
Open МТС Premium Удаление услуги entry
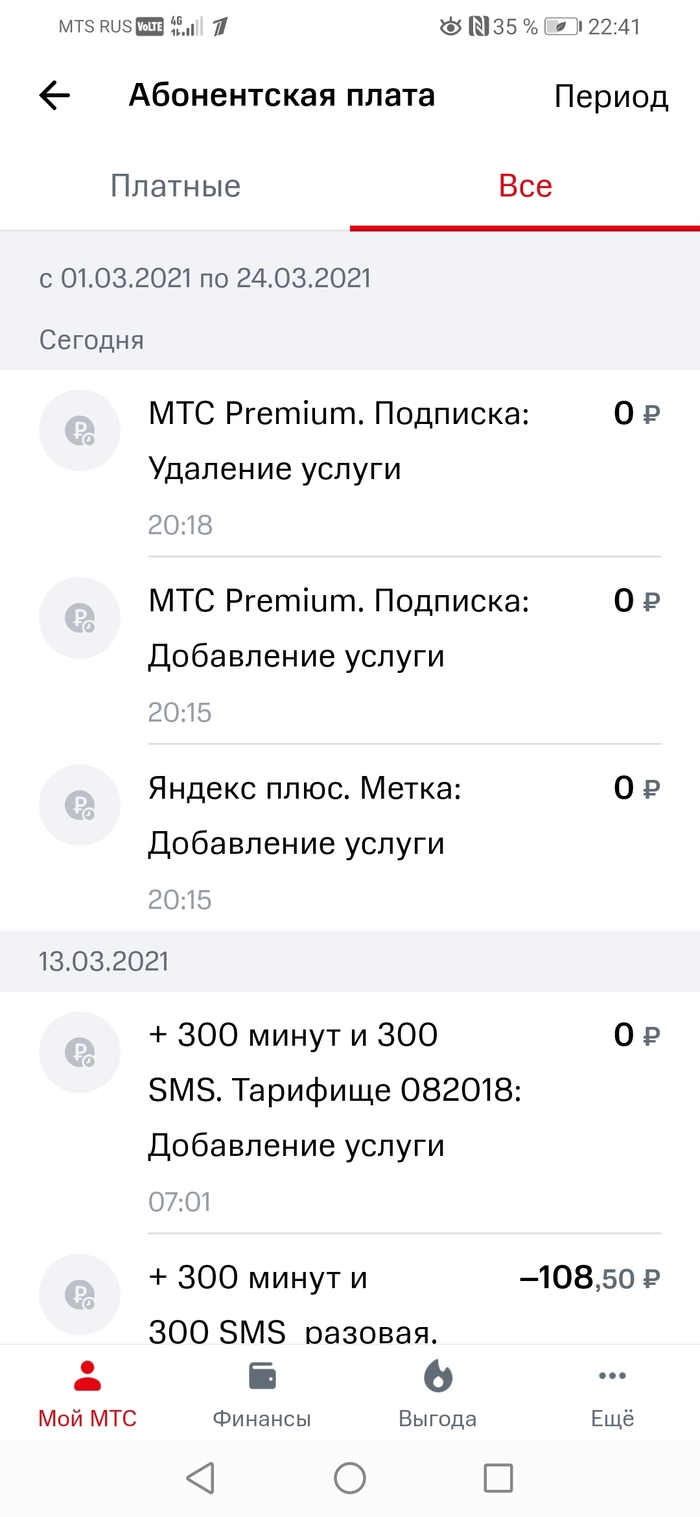[339, 441]
